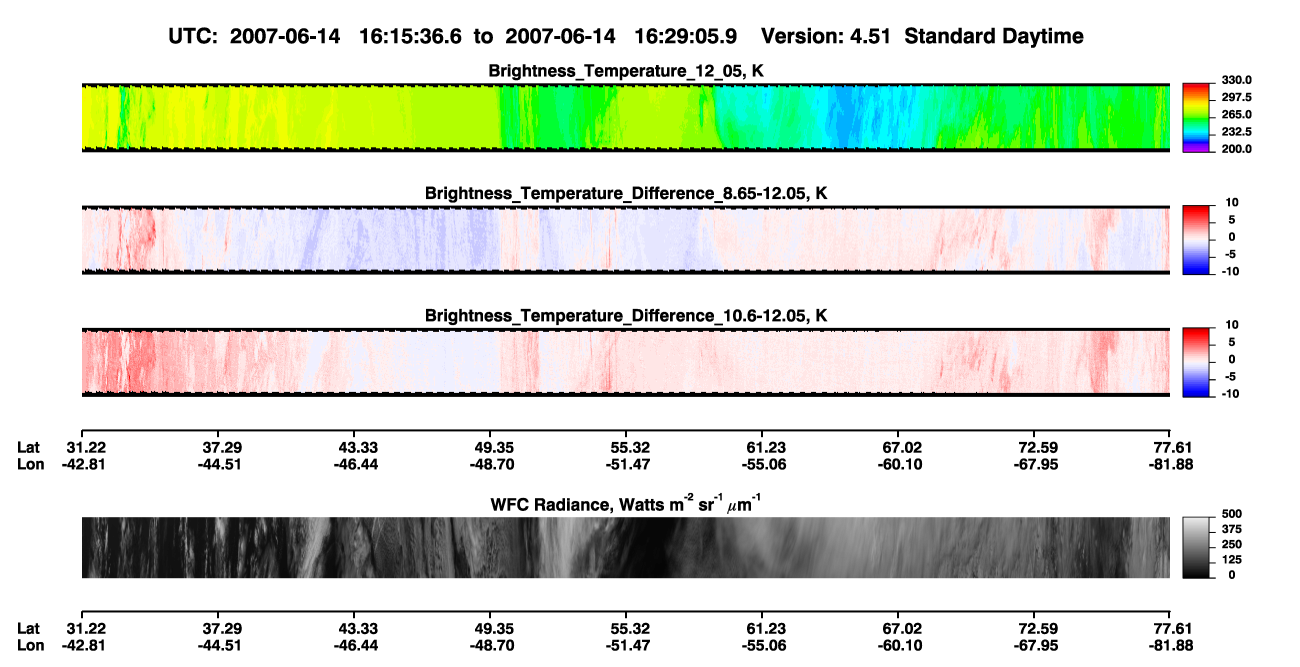The width and height of the screenshot is (1300, 667).
Task: Select the red-blue colorbar of the 8.65-12.05 panel
Action: (x=1196, y=239)
